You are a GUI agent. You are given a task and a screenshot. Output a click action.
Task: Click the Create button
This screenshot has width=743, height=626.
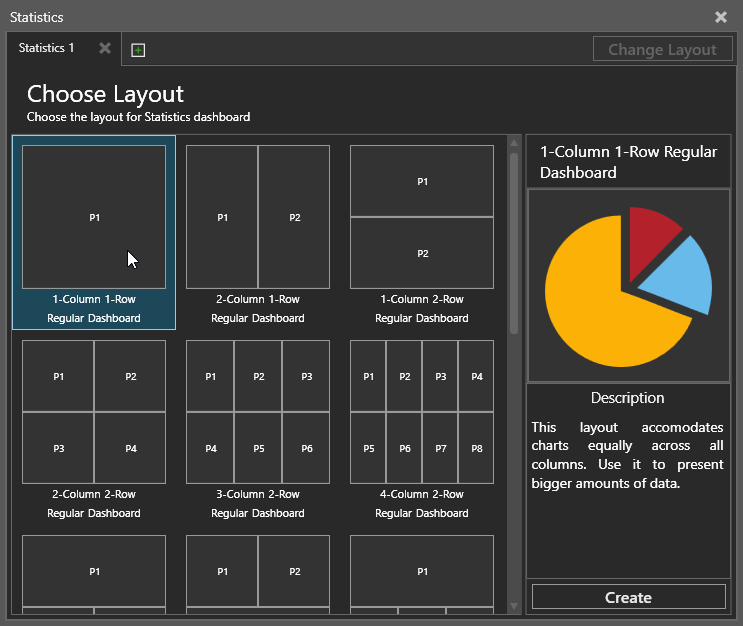pos(628,597)
